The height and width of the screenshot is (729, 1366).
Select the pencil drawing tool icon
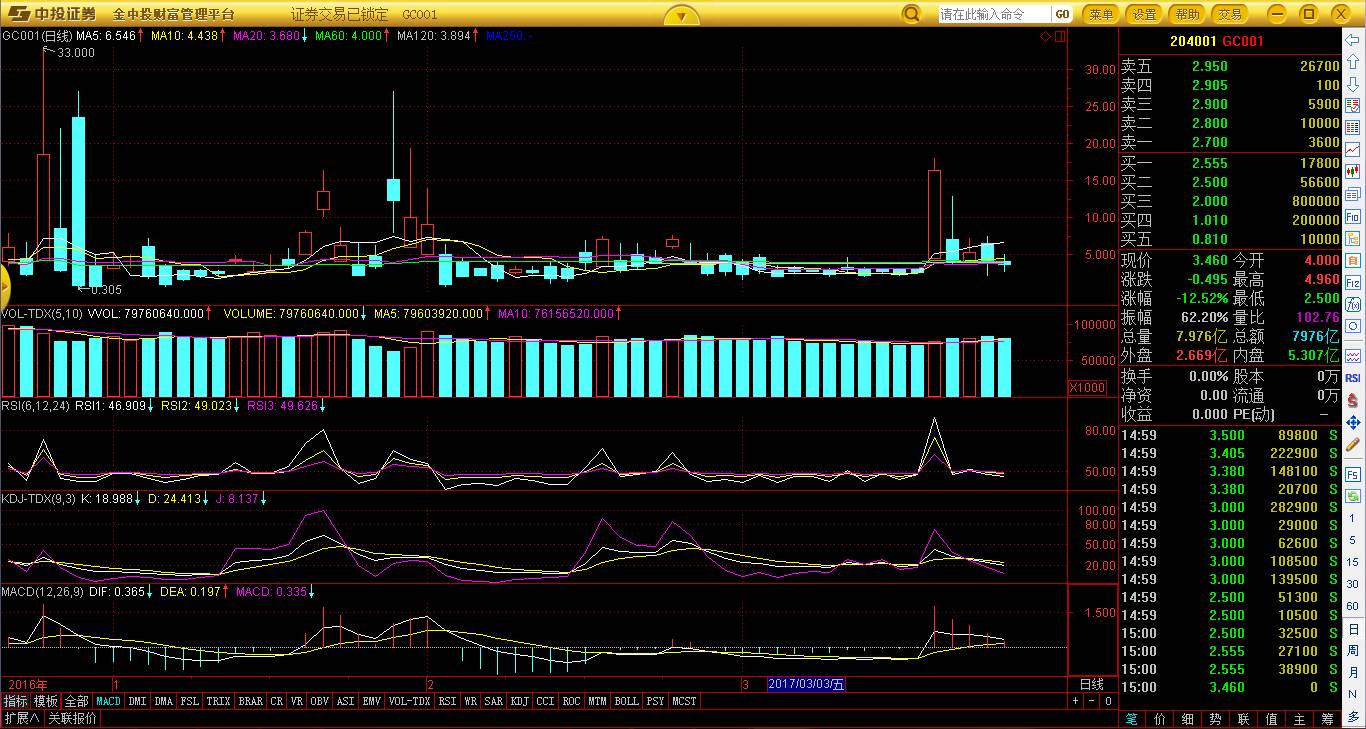point(1353,444)
